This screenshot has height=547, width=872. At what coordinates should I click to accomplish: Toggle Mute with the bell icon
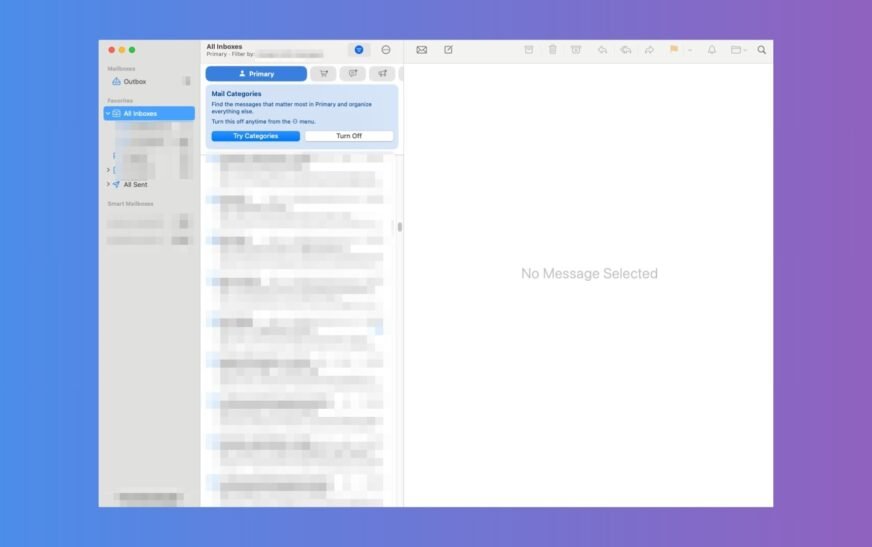[x=712, y=50]
